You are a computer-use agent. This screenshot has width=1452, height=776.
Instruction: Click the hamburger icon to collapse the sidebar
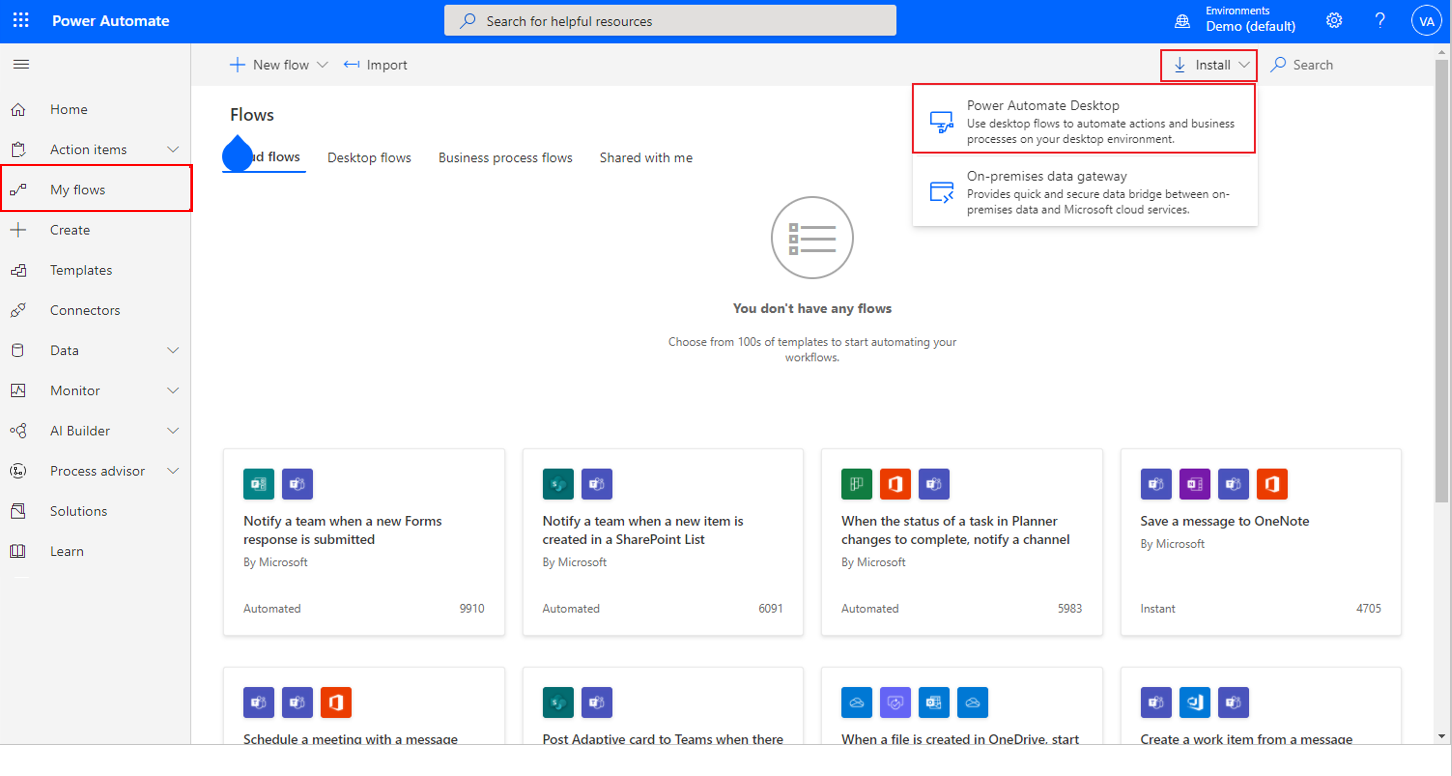point(20,64)
